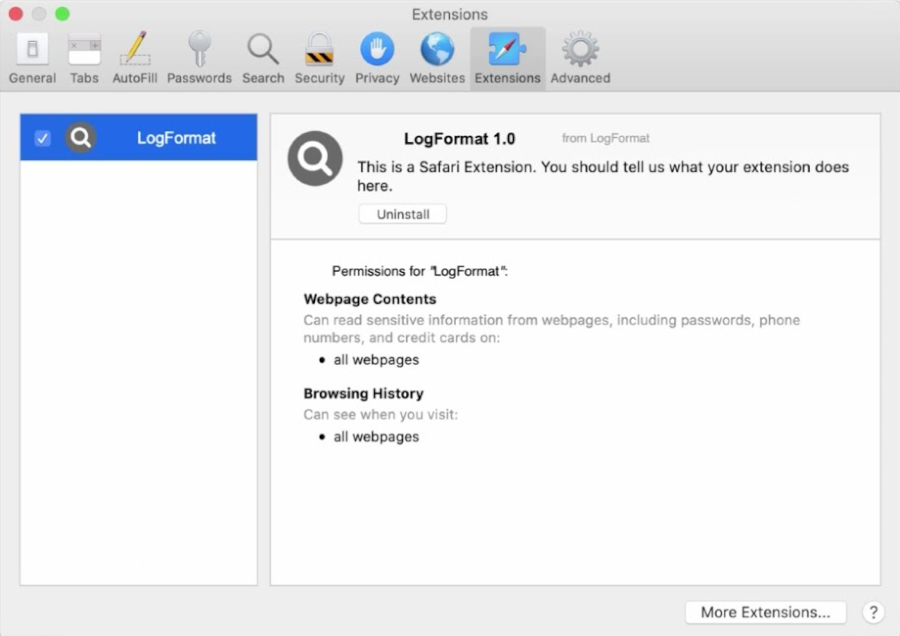Viewport: 900px width, 636px height.
Task: Disable the LogFormat extension checkbox
Action: click(x=41, y=137)
